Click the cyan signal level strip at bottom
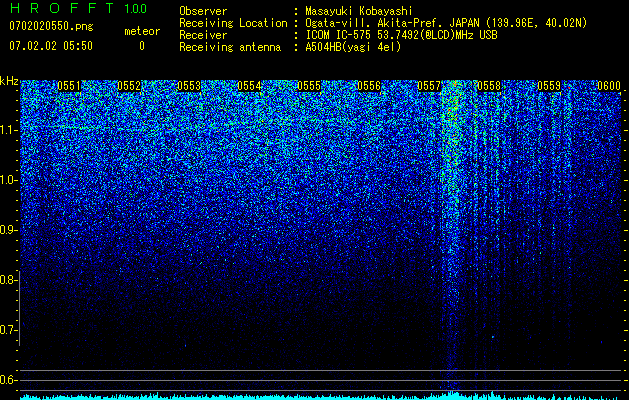 pos(321,397)
